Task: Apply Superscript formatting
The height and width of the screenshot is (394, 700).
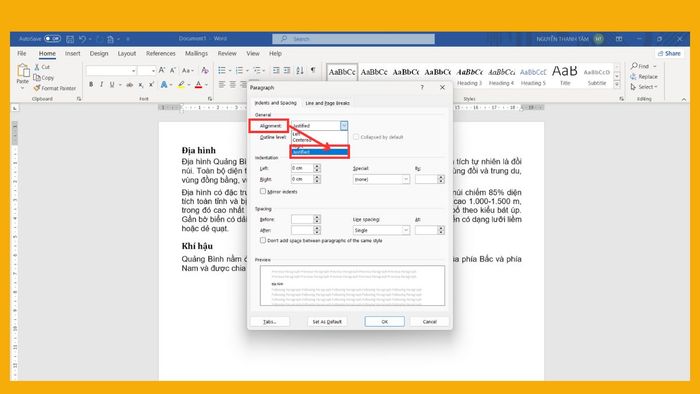Action: (151, 84)
